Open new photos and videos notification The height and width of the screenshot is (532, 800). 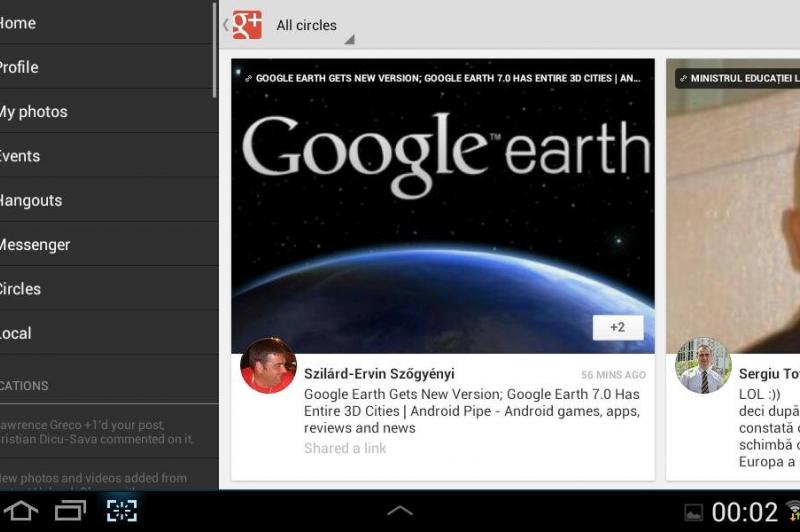[x=109, y=475]
